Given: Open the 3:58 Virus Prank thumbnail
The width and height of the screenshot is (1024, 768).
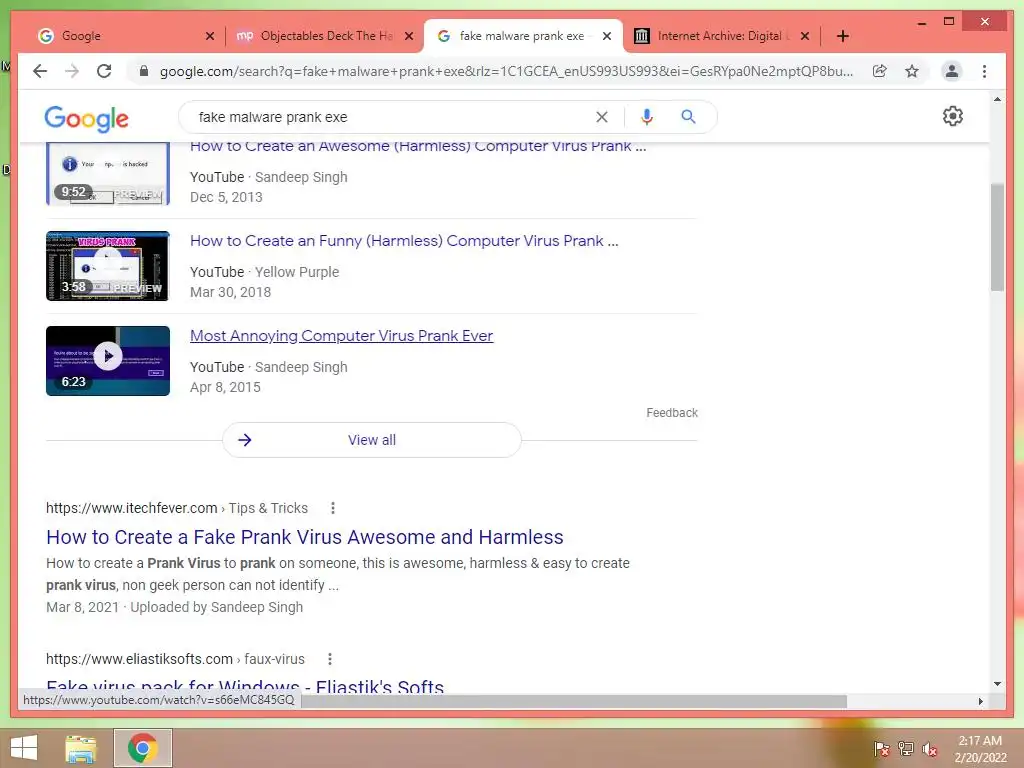Looking at the screenshot, I should [x=108, y=266].
